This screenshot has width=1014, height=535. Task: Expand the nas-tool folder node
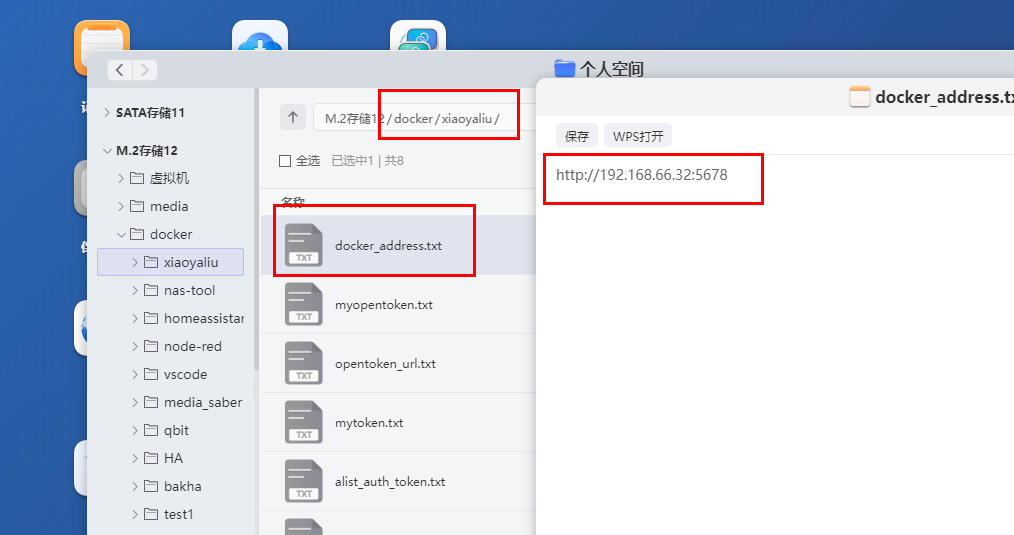(x=136, y=290)
